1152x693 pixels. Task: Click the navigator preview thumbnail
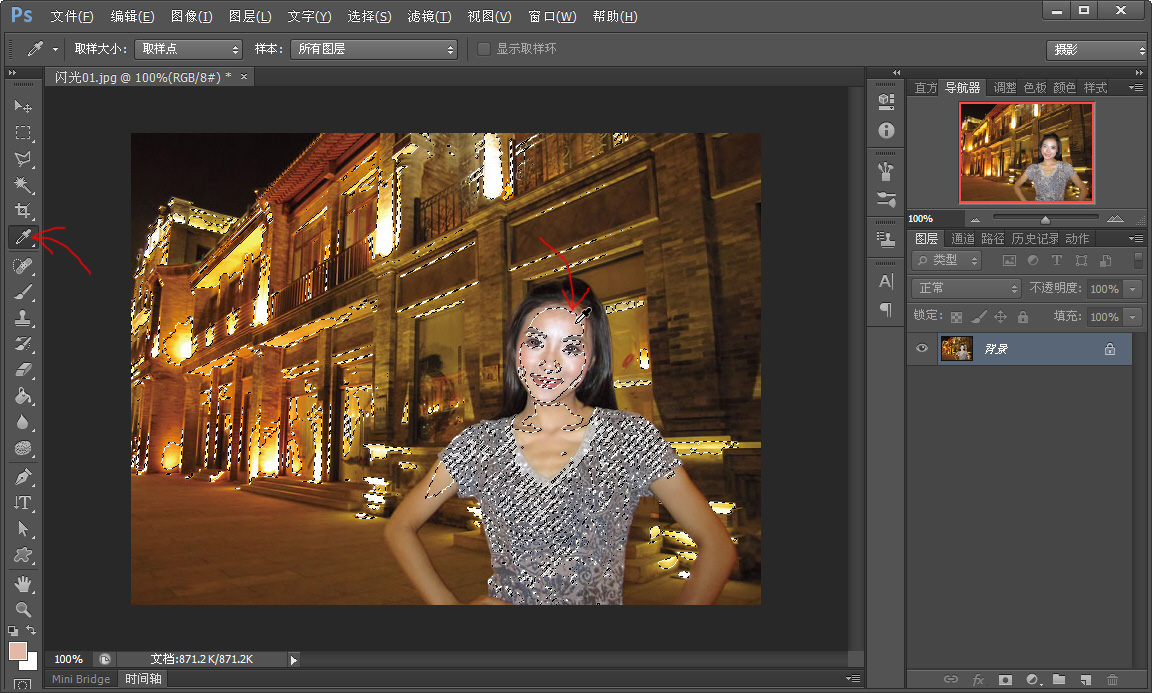pyautogui.click(x=1026, y=152)
